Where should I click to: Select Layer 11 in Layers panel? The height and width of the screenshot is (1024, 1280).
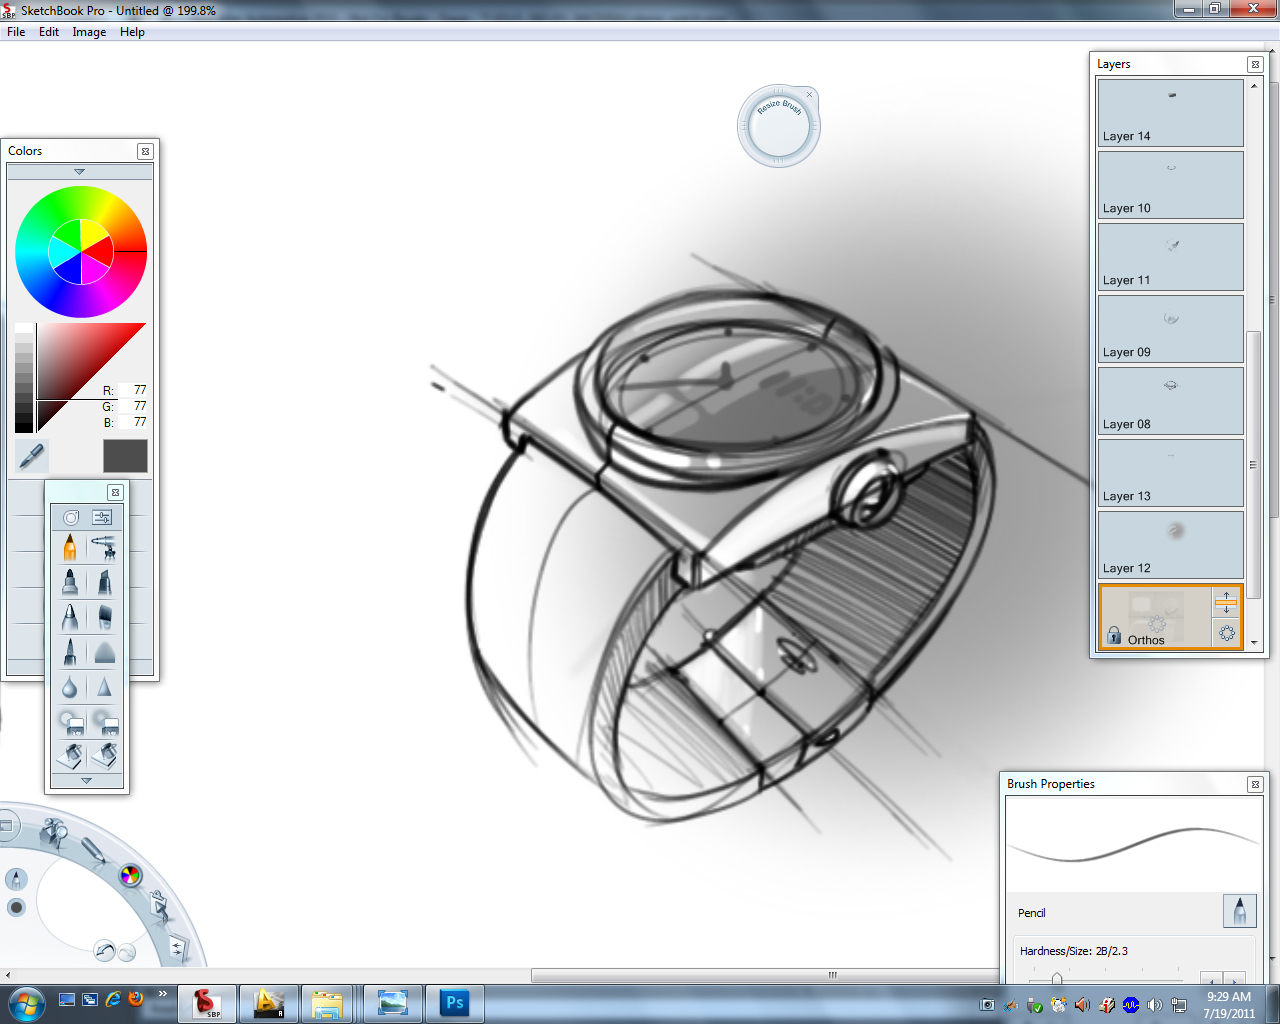click(x=1171, y=257)
